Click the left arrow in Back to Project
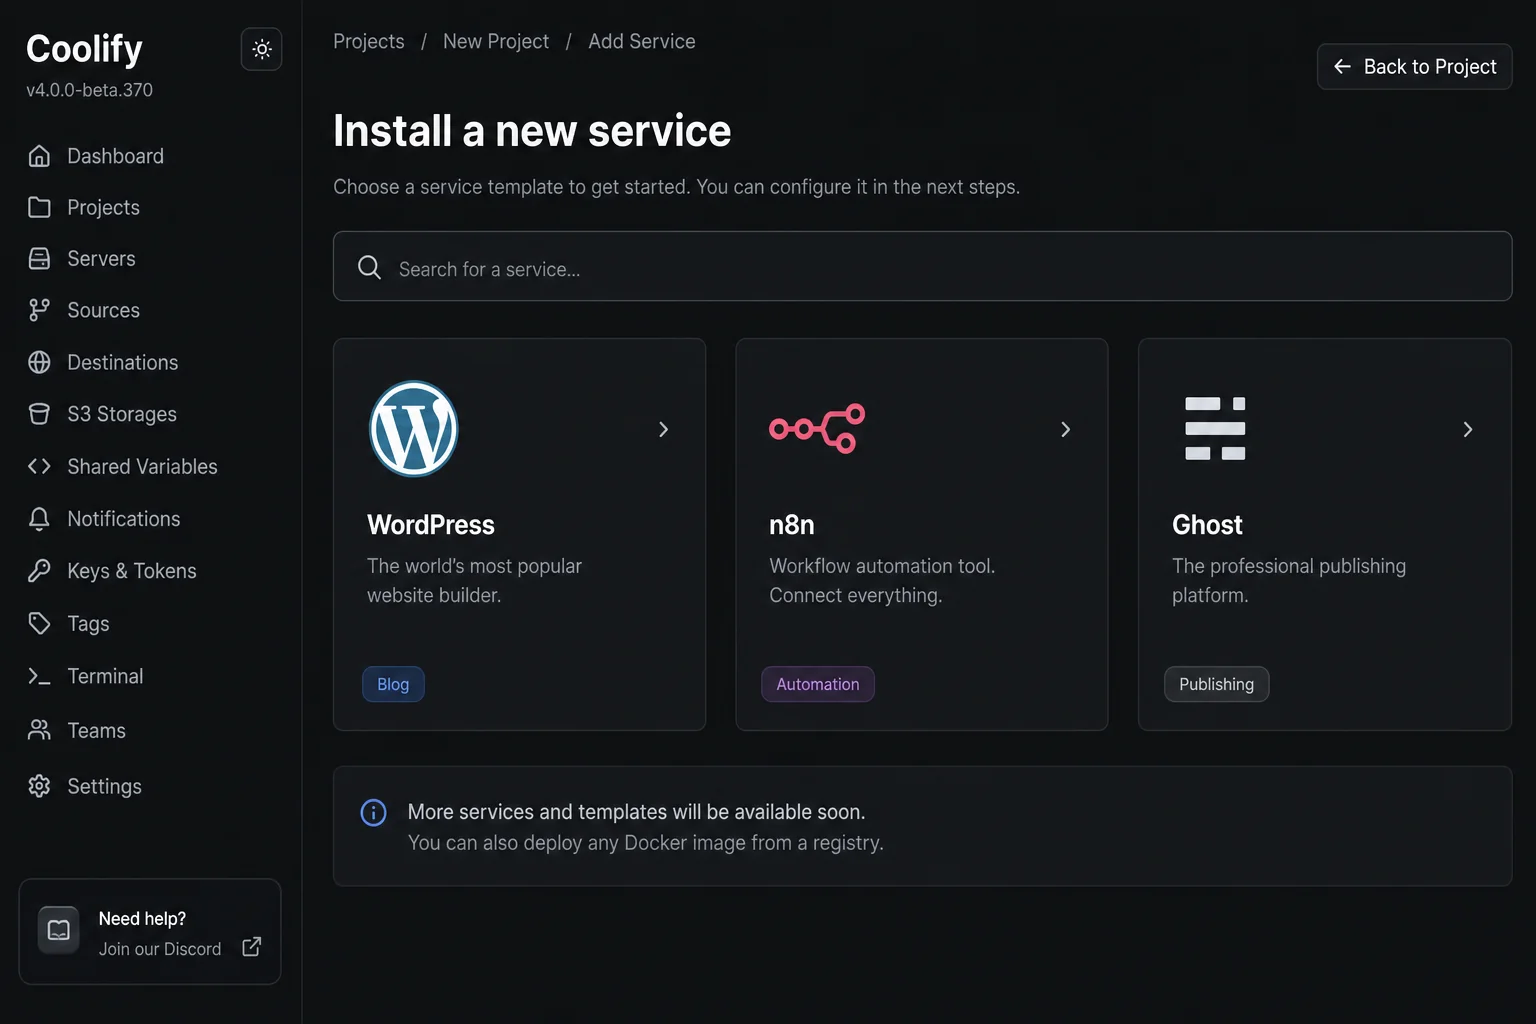The height and width of the screenshot is (1024, 1536). click(1343, 66)
